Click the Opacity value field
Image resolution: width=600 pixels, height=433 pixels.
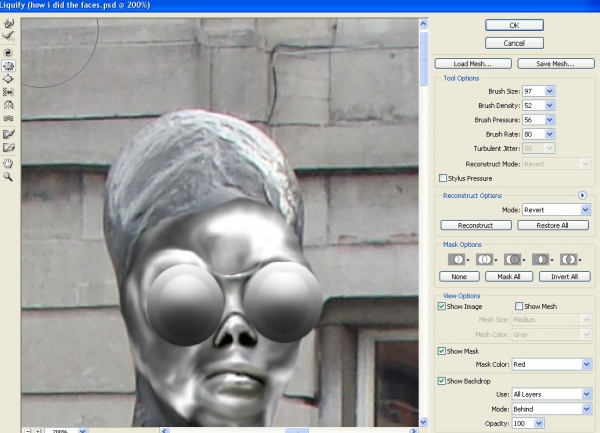pos(523,423)
